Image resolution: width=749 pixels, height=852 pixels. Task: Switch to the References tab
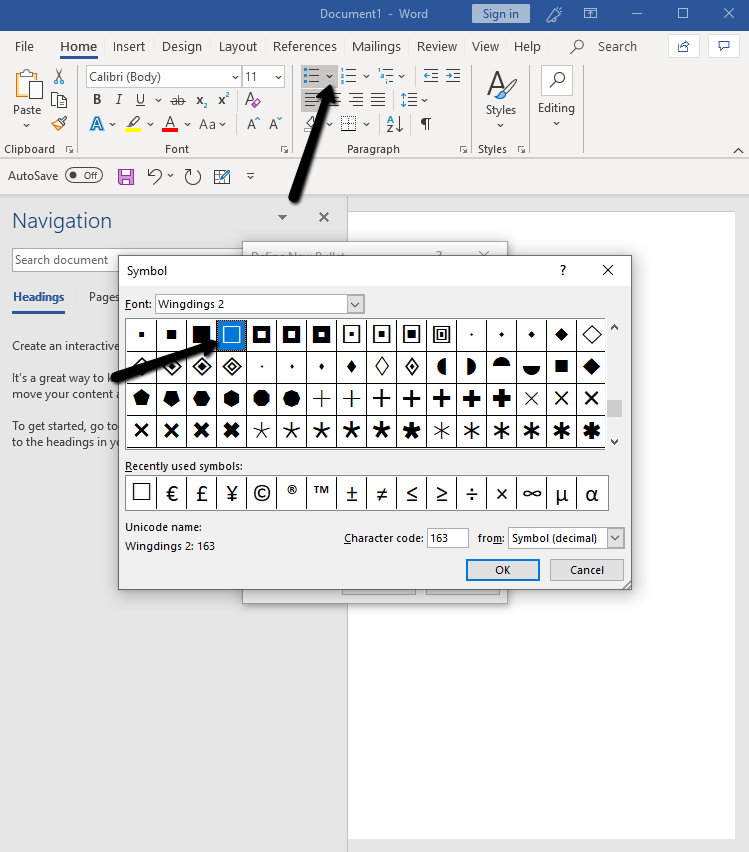(x=304, y=47)
